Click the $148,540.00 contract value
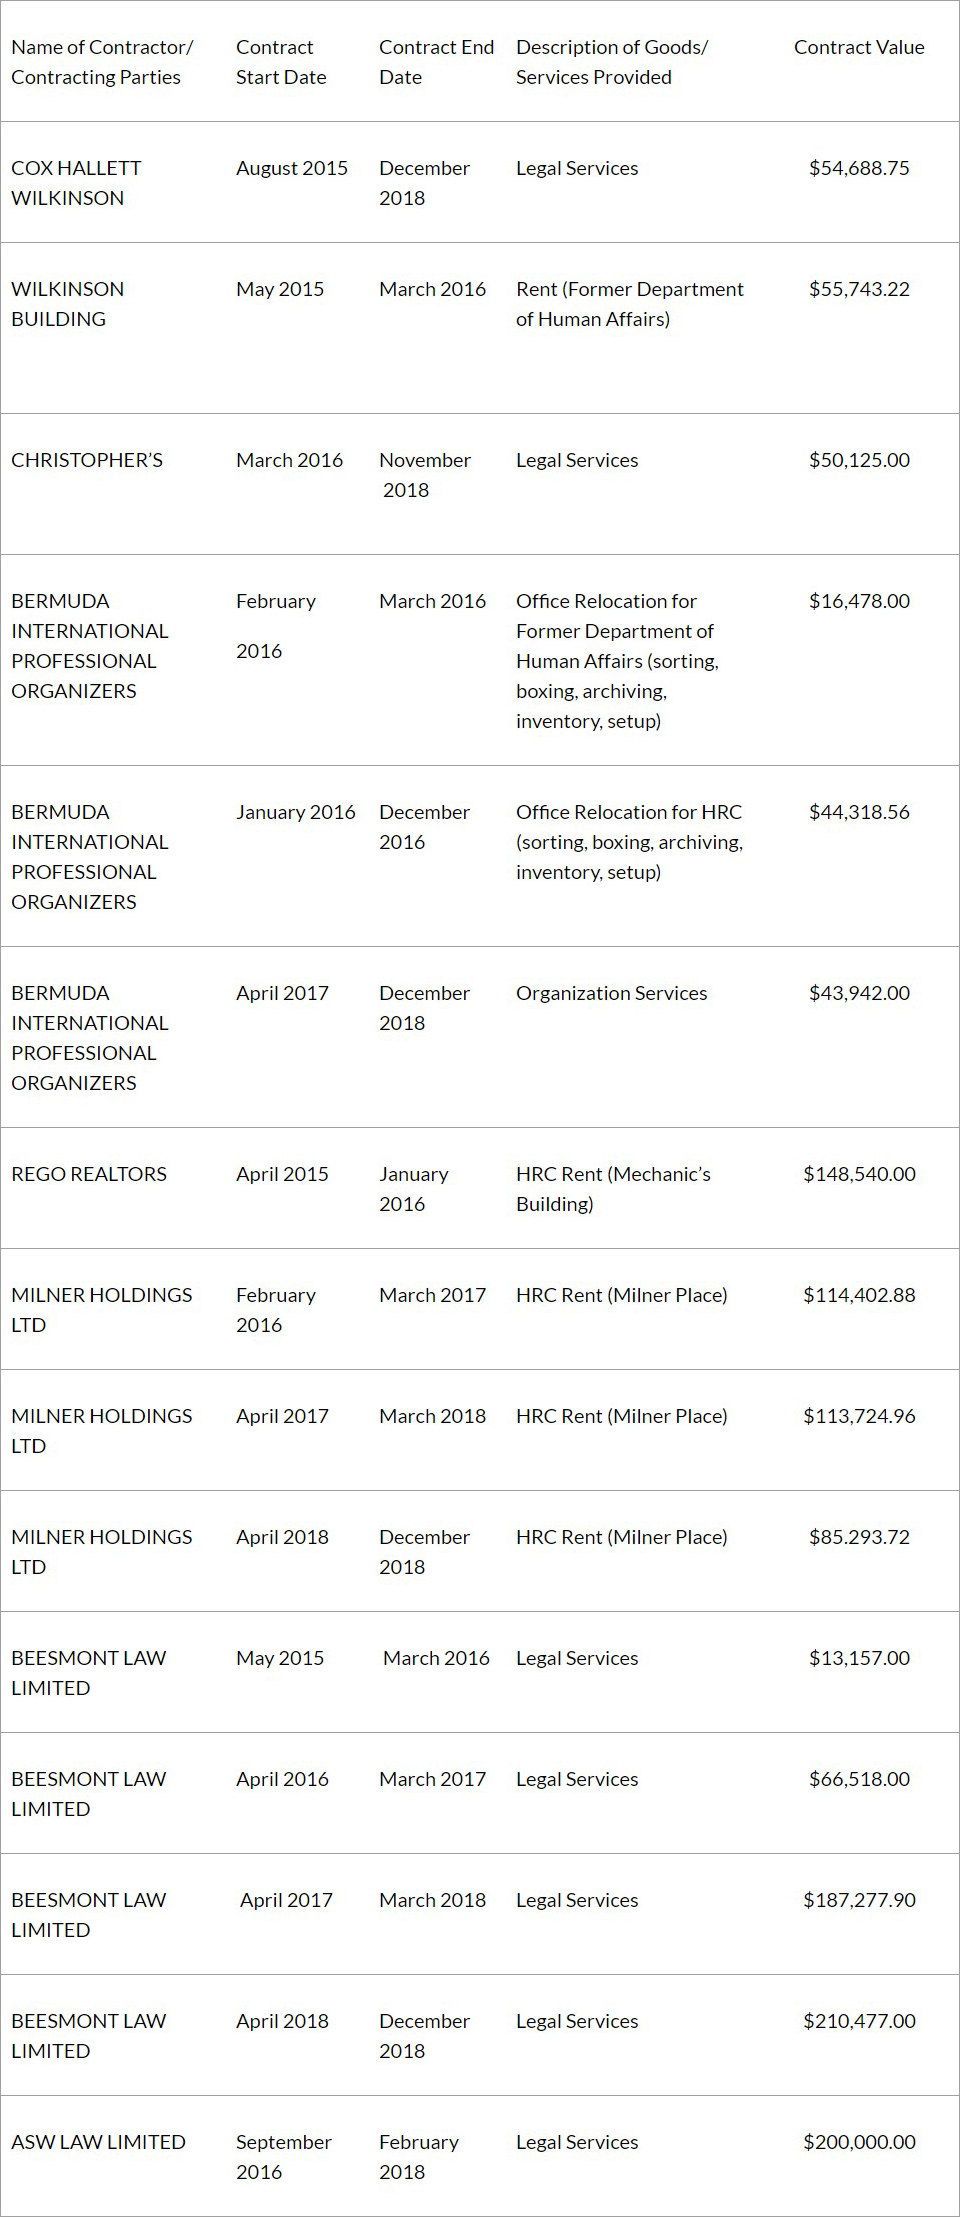 click(859, 1174)
